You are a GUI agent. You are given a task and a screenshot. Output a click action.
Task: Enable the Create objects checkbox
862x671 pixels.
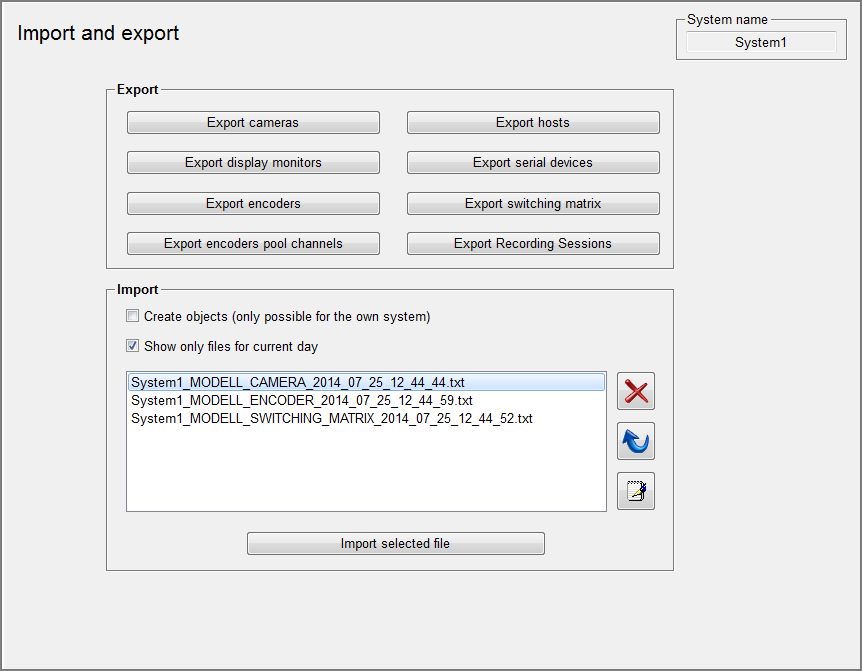pyautogui.click(x=133, y=317)
